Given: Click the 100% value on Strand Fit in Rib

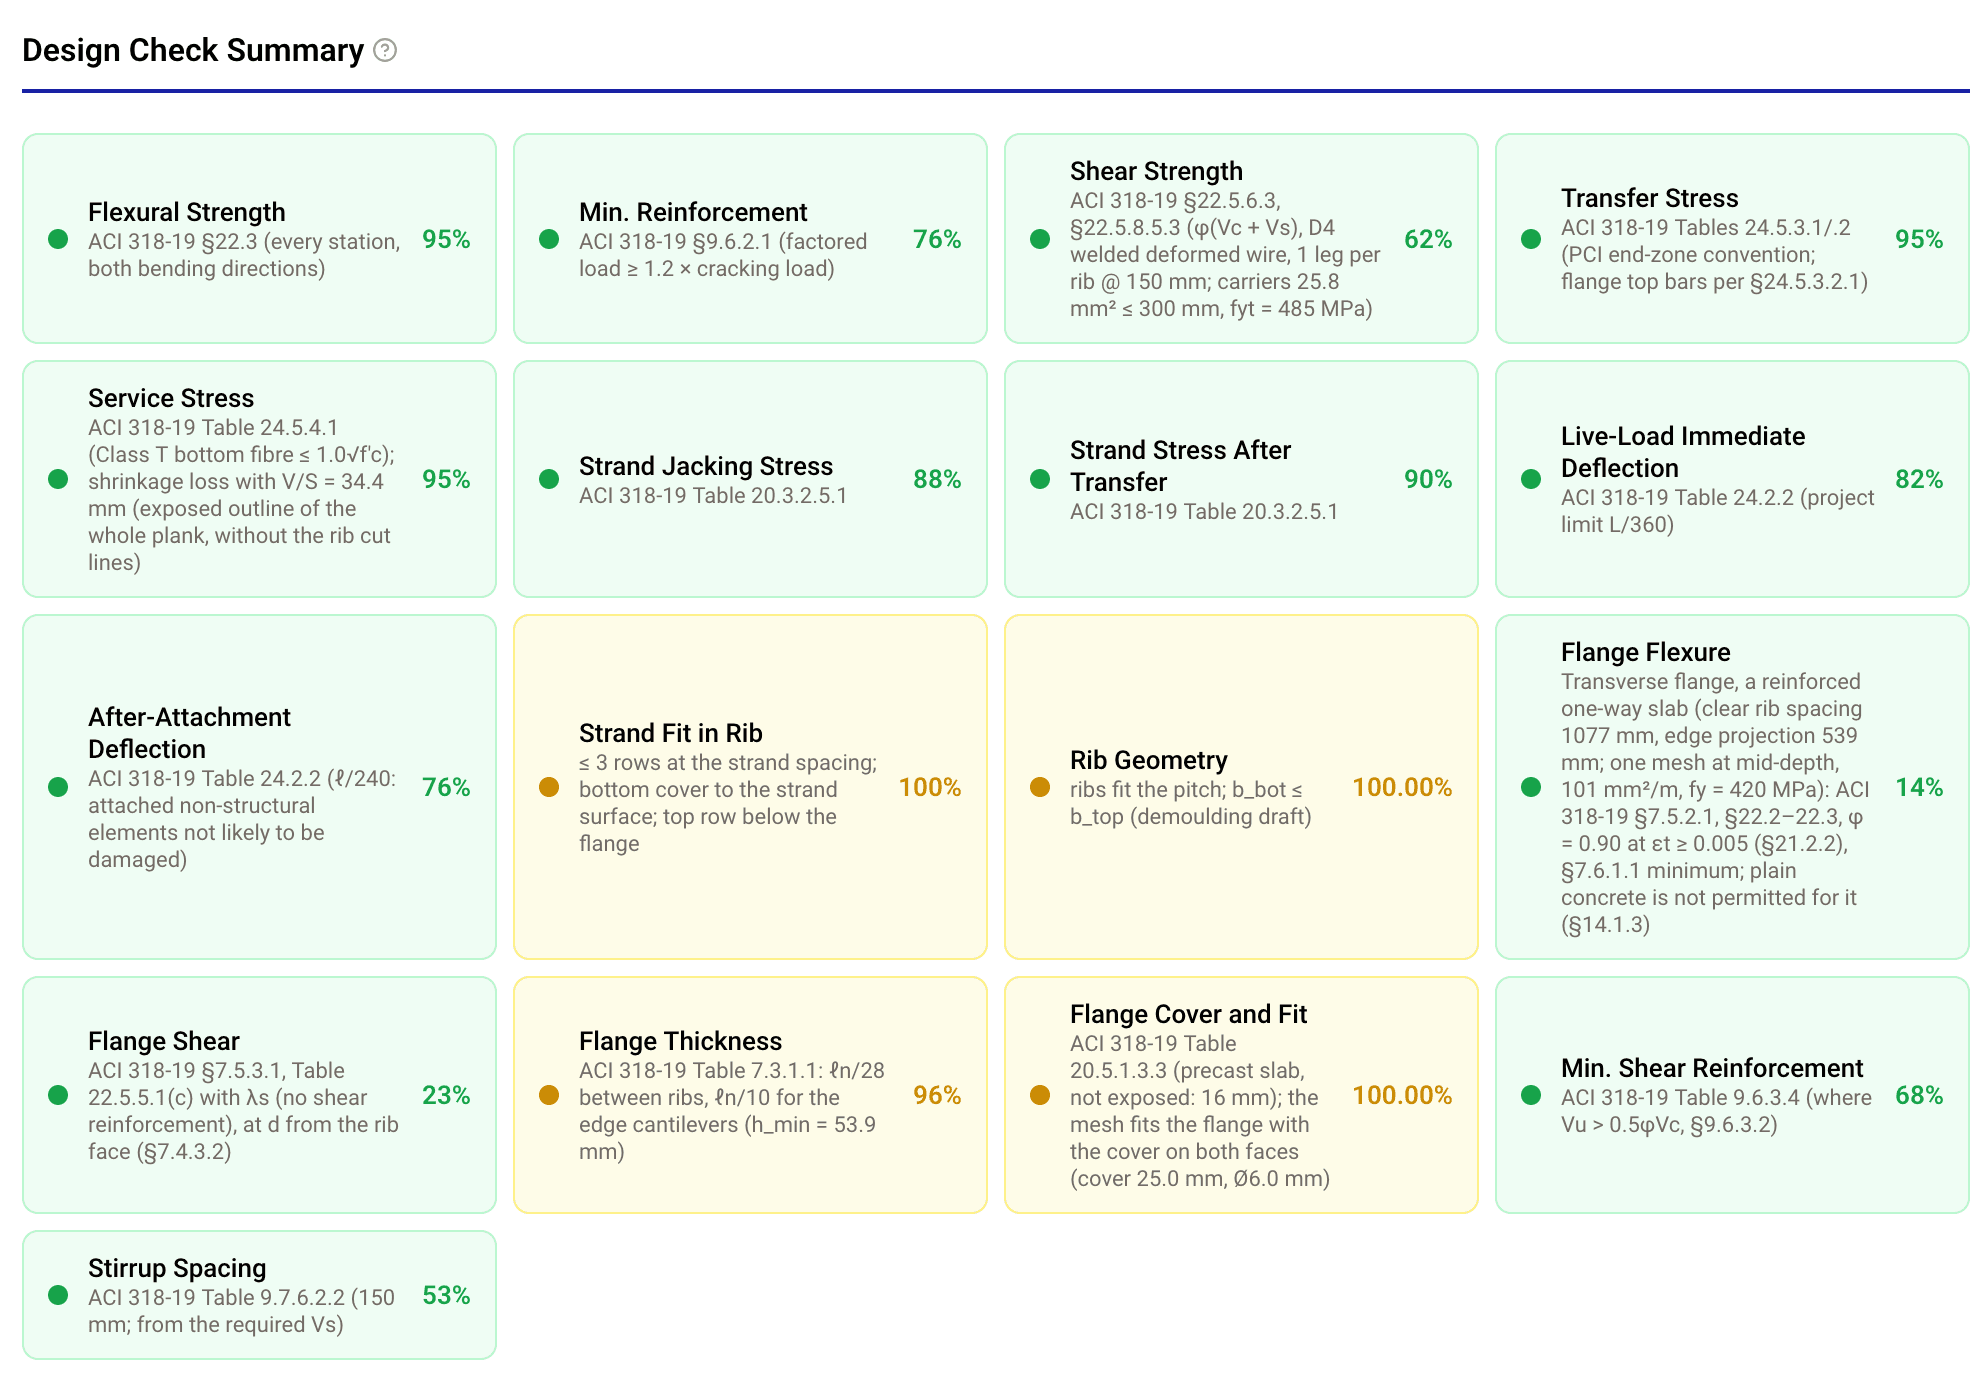Looking at the screenshot, I should pos(930,787).
